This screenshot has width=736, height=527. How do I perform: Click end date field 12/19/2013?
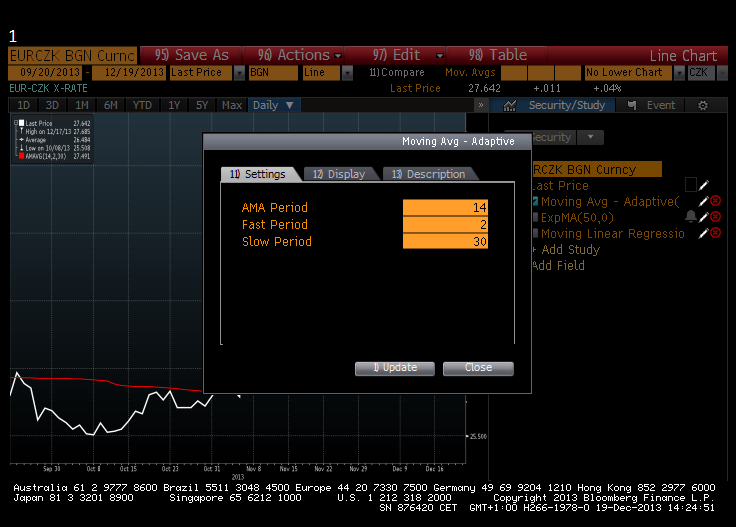pyautogui.click(x=129, y=73)
